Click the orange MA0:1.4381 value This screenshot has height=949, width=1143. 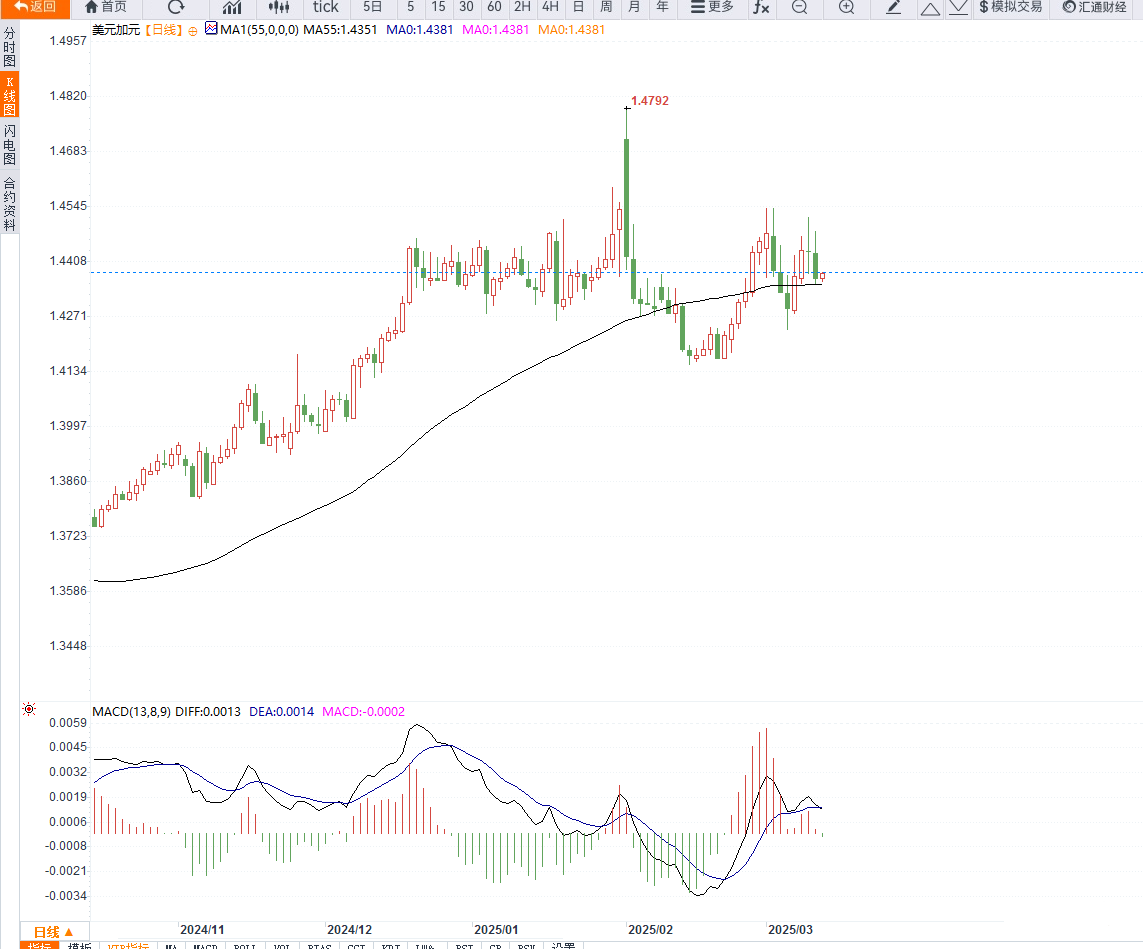[x=572, y=30]
